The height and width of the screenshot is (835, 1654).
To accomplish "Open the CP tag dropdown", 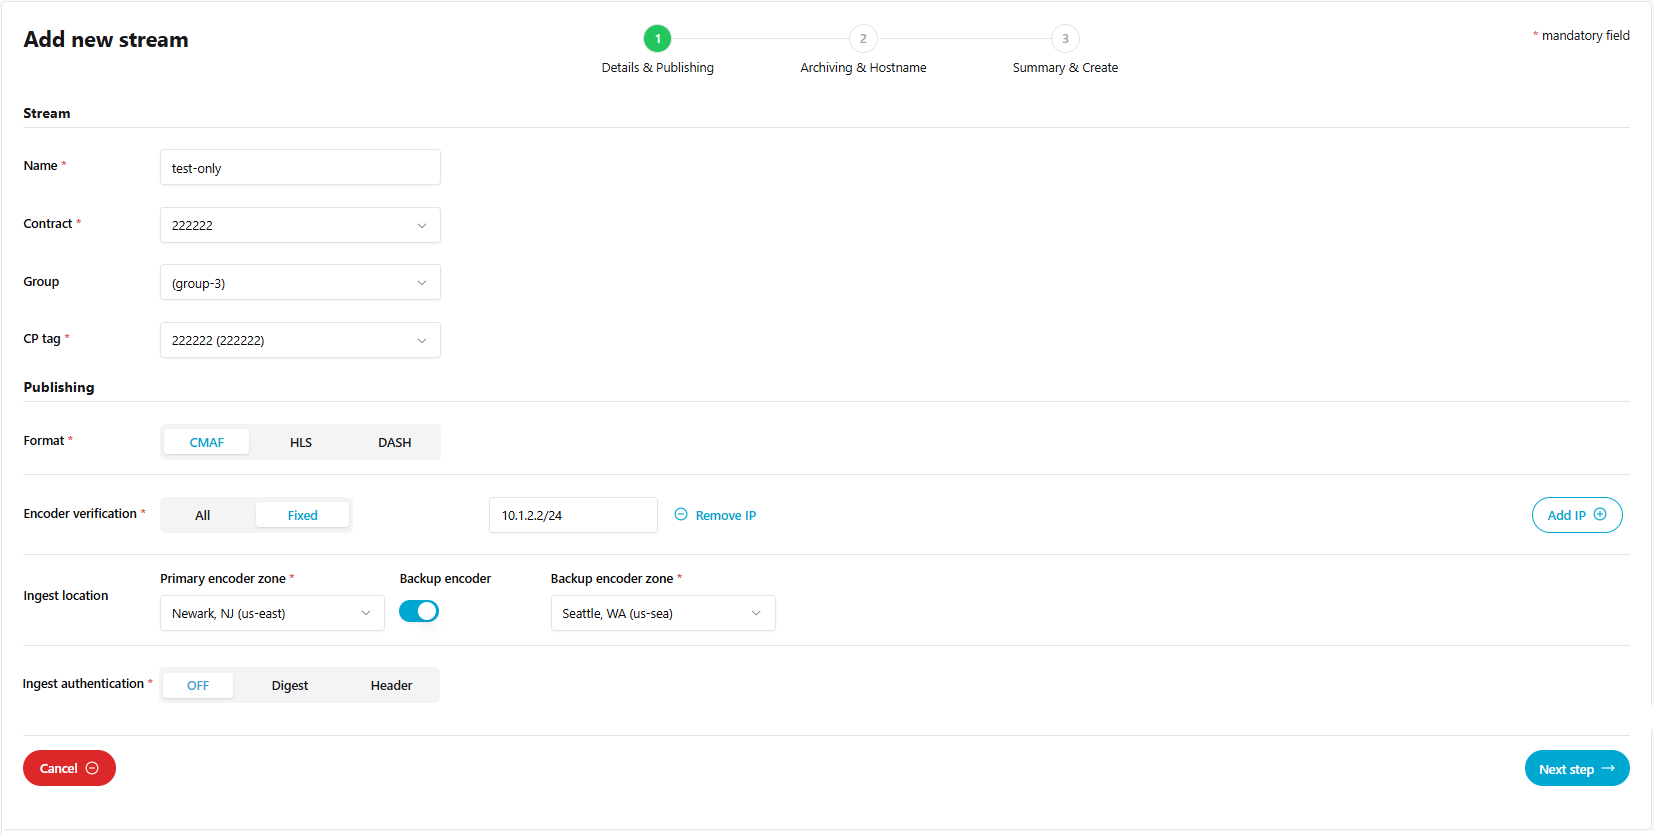I will pyautogui.click(x=300, y=340).
